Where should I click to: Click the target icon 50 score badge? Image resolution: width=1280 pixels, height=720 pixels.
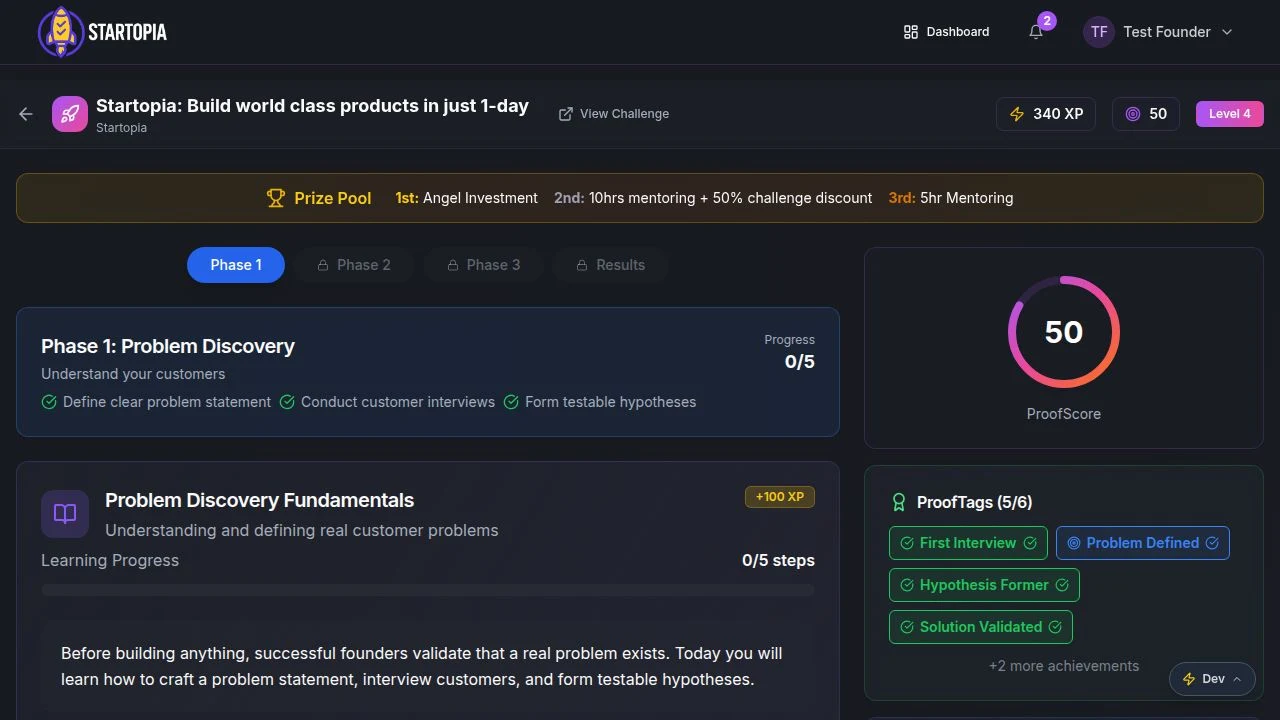tap(1146, 114)
